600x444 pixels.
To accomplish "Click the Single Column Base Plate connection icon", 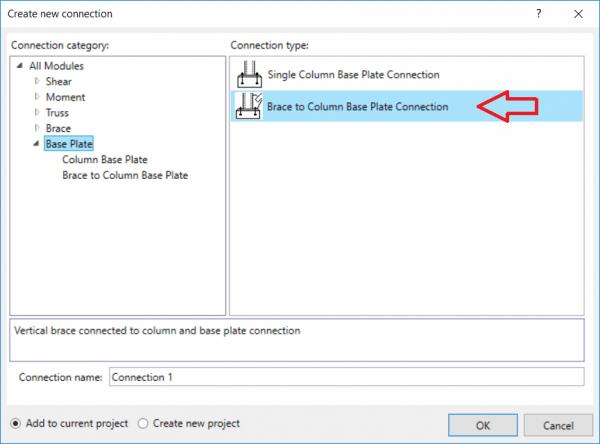I will click(247, 75).
